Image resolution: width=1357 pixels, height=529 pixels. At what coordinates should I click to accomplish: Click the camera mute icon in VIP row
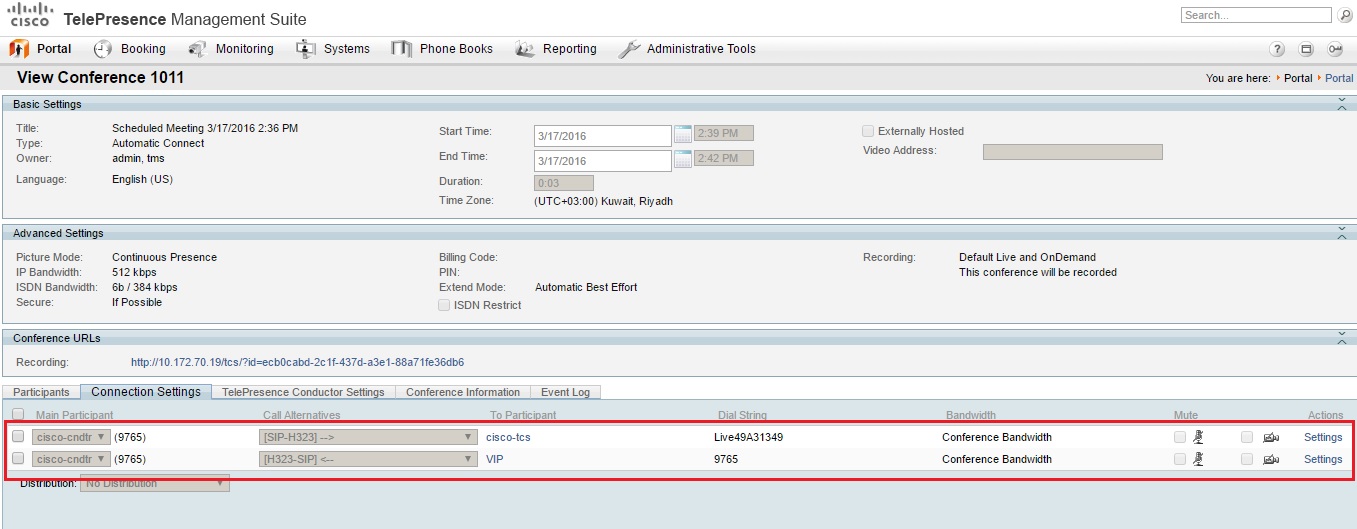point(1271,459)
